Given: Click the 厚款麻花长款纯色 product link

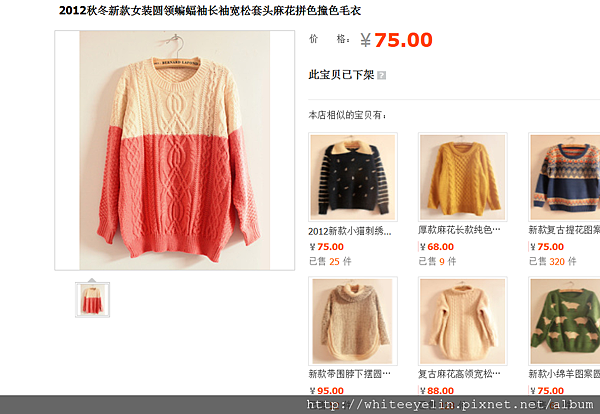Looking at the screenshot, I should tap(459, 230).
